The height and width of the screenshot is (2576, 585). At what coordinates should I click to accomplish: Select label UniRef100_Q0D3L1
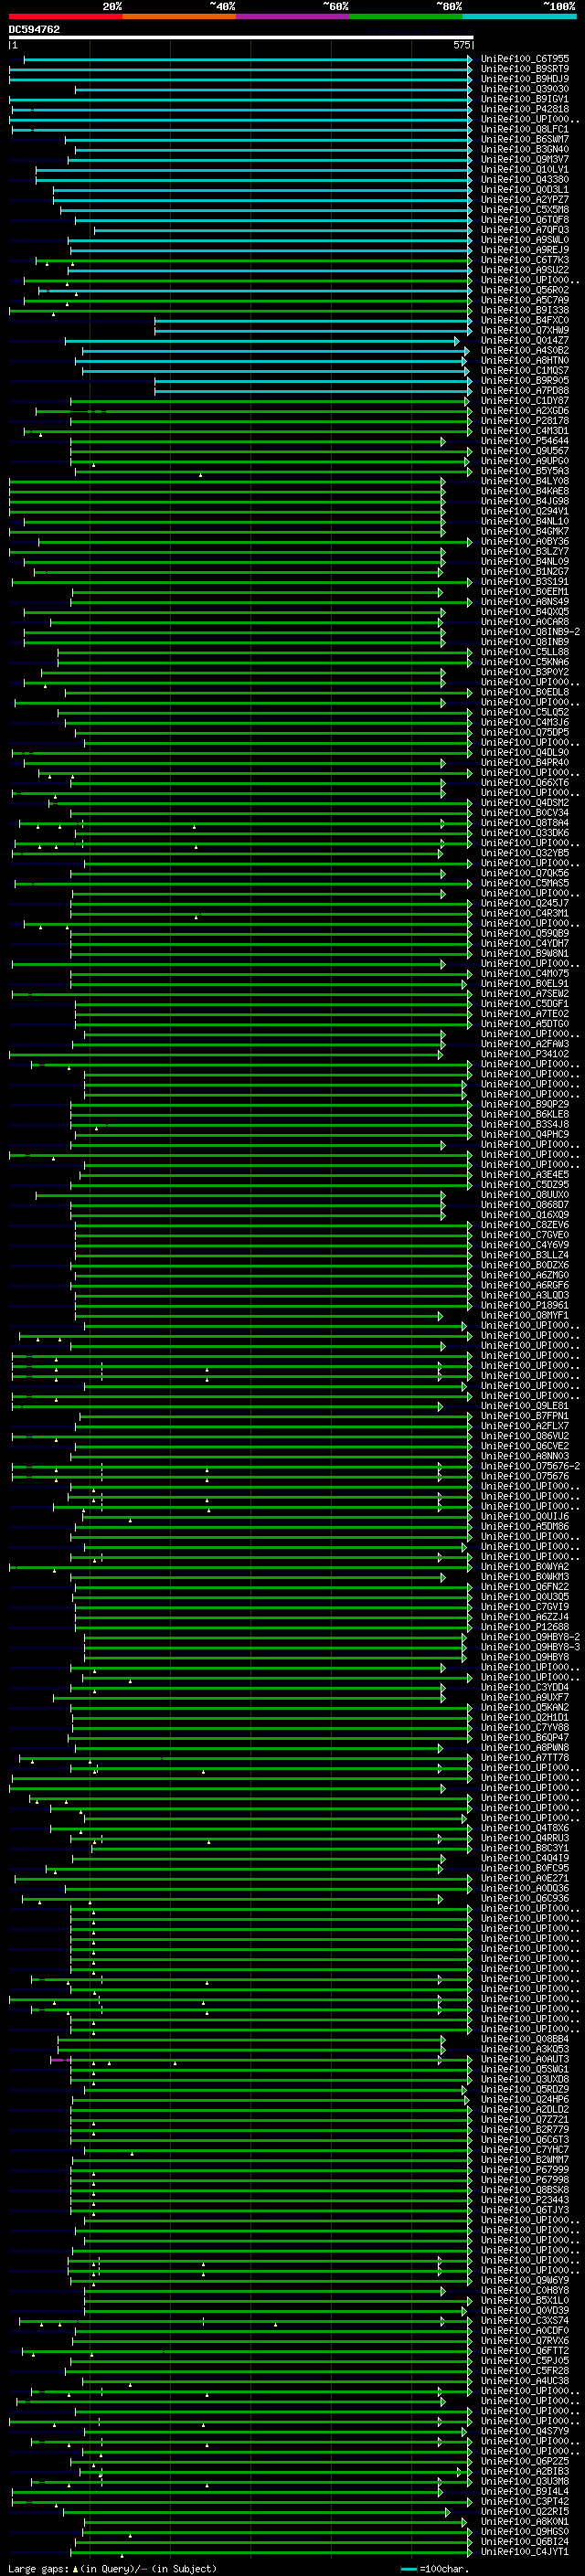point(524,190)
